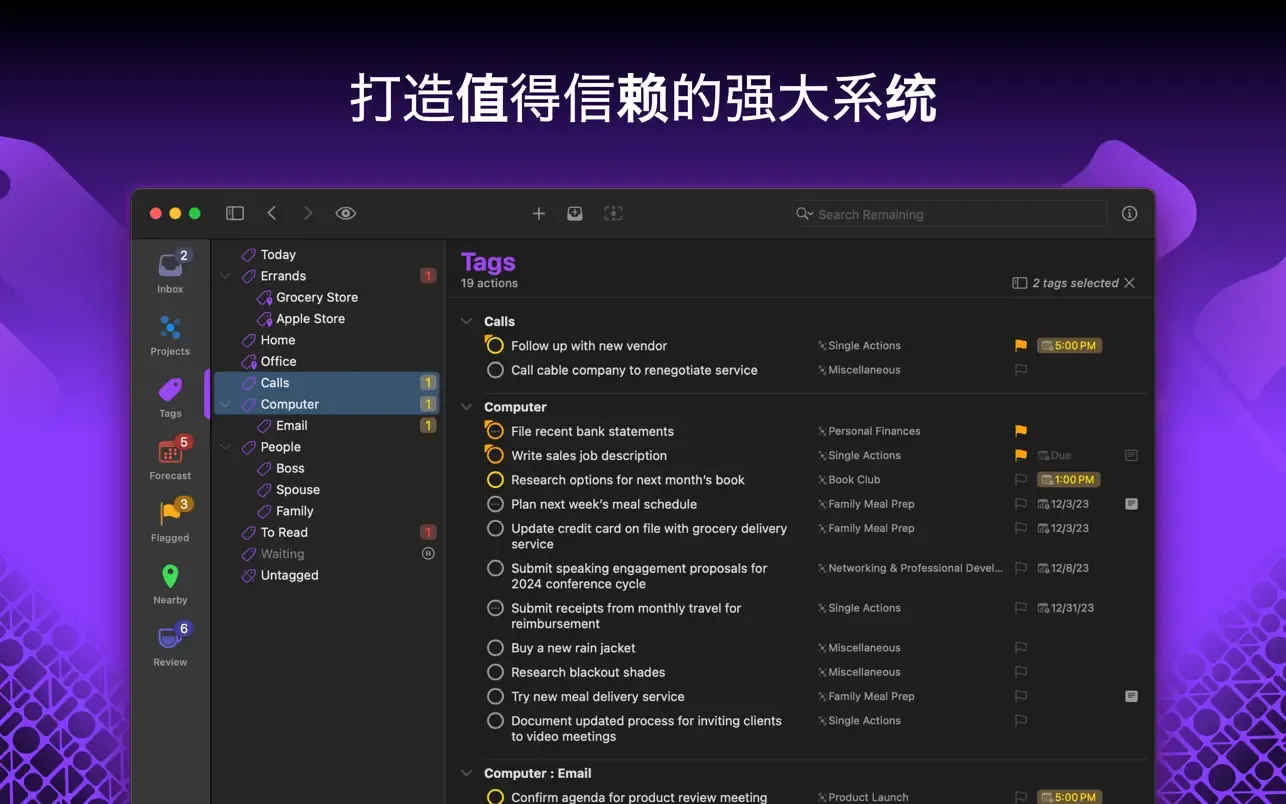Complete Write sales job description
Image resolution: width=1286 pixels, height=804 pixels.
pos(494,455)
